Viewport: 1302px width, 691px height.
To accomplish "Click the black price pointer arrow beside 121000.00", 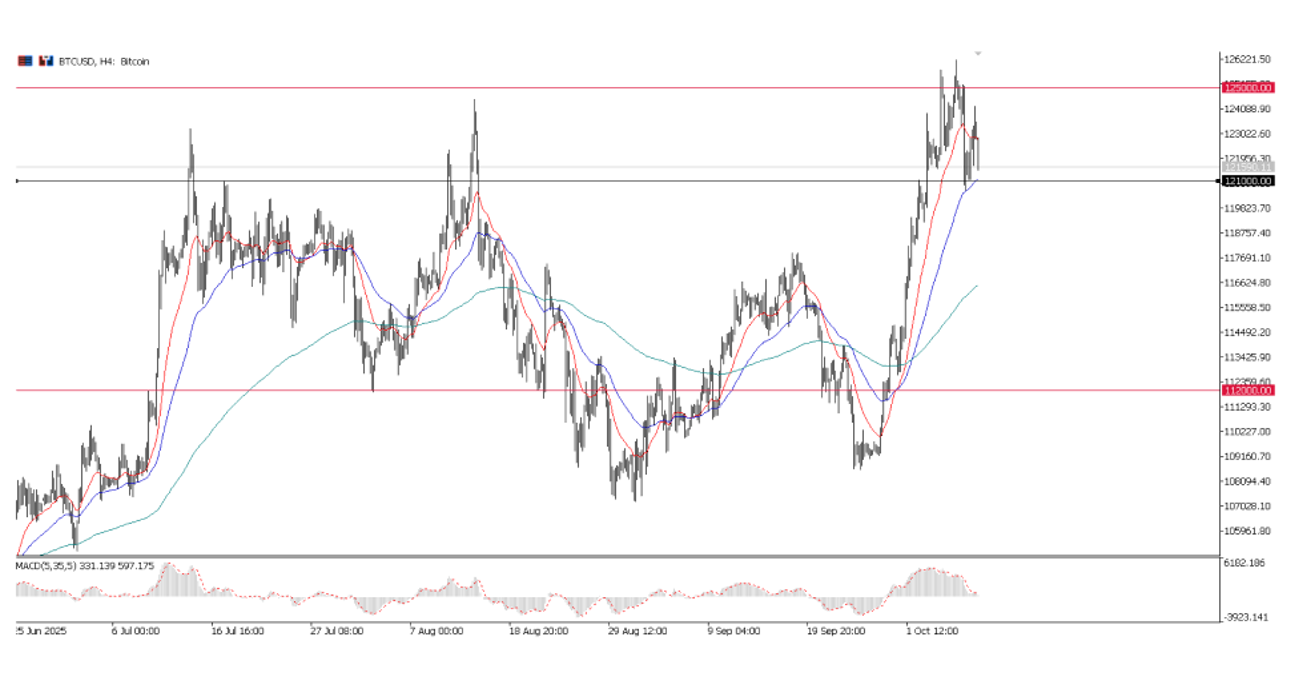I will (x=1217, y=181).
